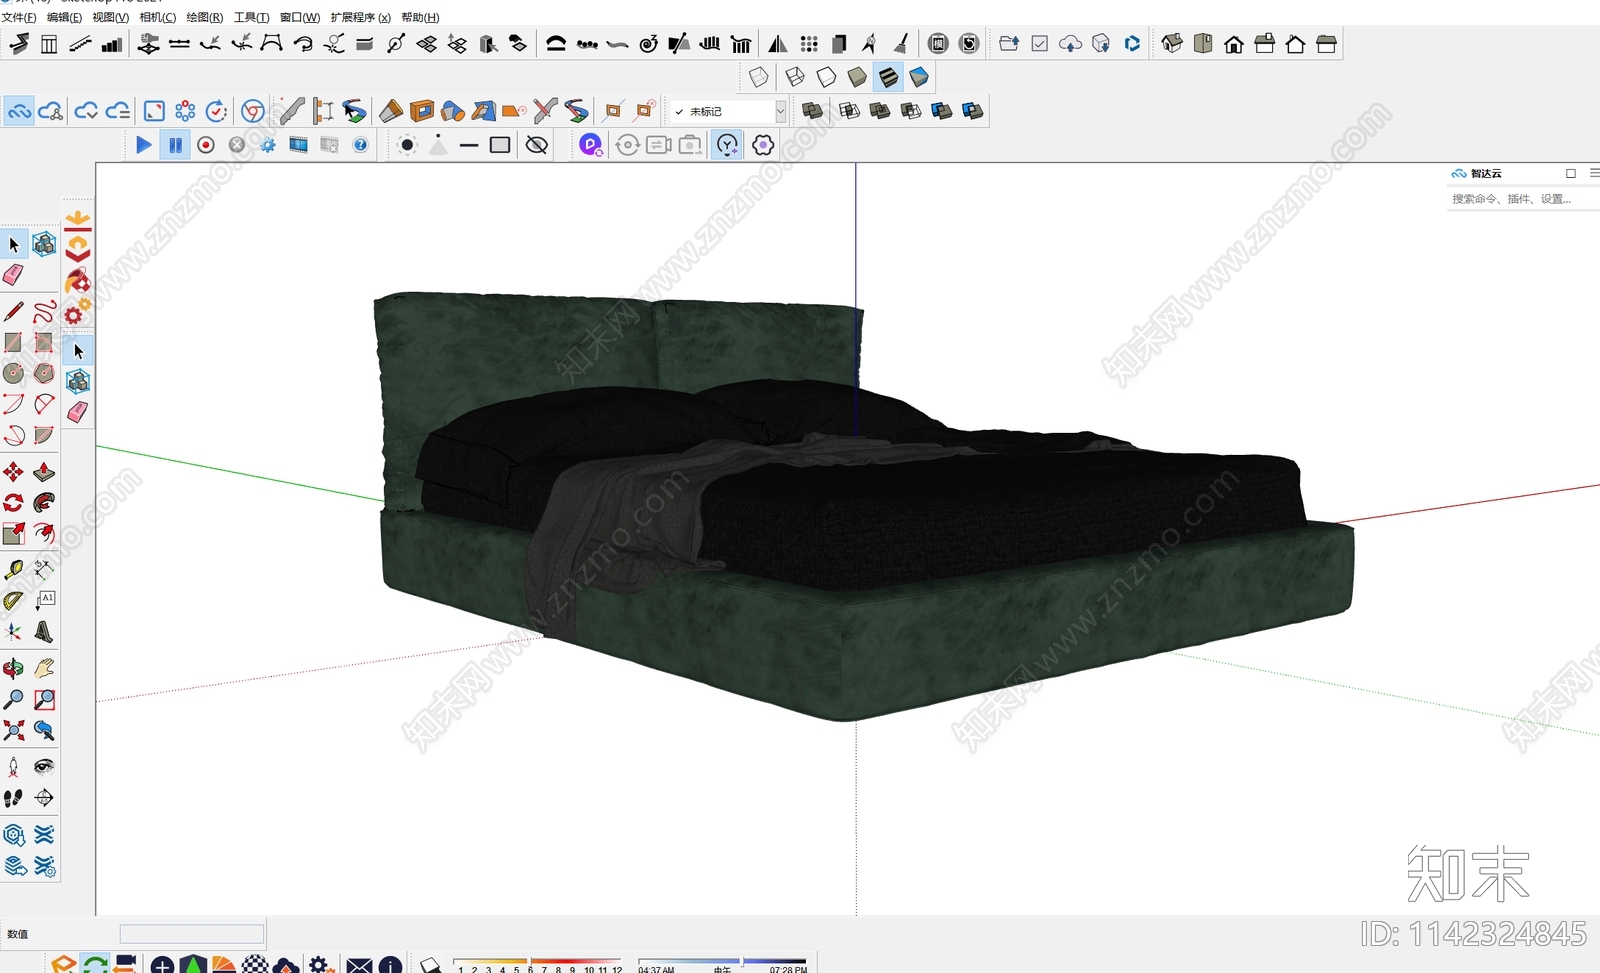Select the Eraser tool in left toolbar
The image size is (1600, 973).
coord(13,275)
